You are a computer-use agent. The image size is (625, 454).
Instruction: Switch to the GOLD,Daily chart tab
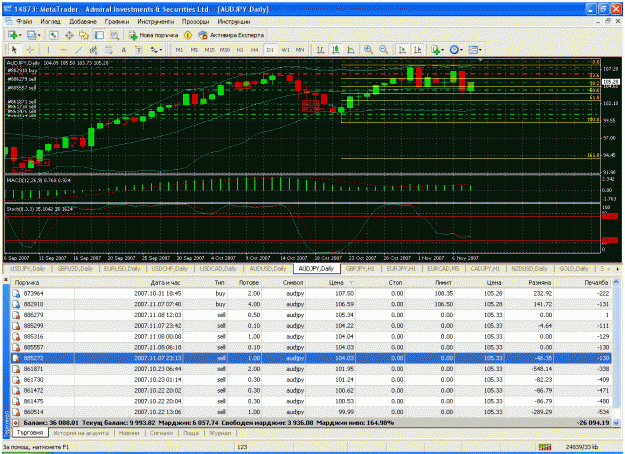pos(574,269)
